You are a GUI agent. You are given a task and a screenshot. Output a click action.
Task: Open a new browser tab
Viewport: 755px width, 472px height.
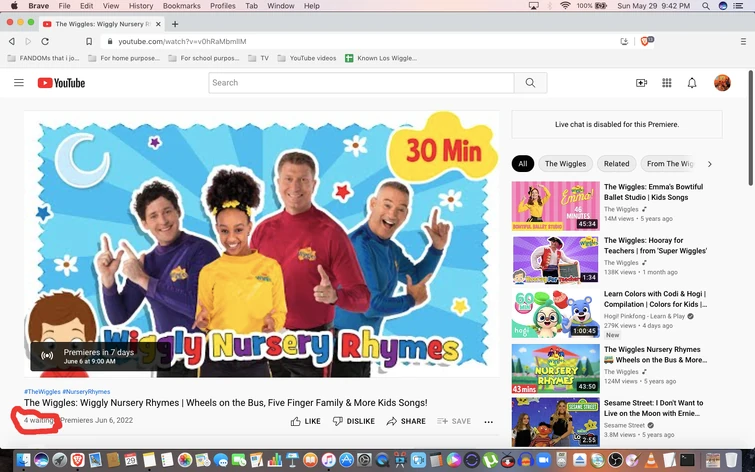(x=175, y=24)
